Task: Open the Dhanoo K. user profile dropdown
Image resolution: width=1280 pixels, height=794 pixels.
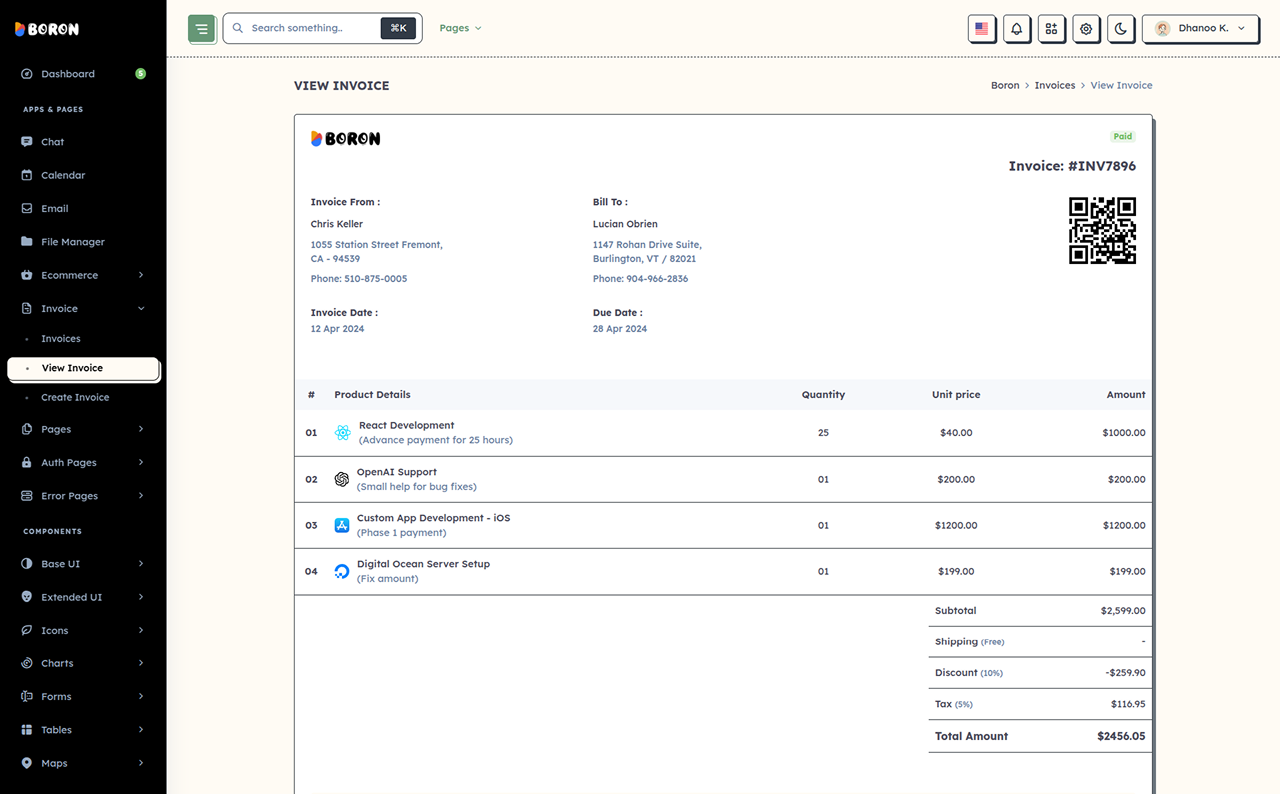Action: [x=1200, y=29]
